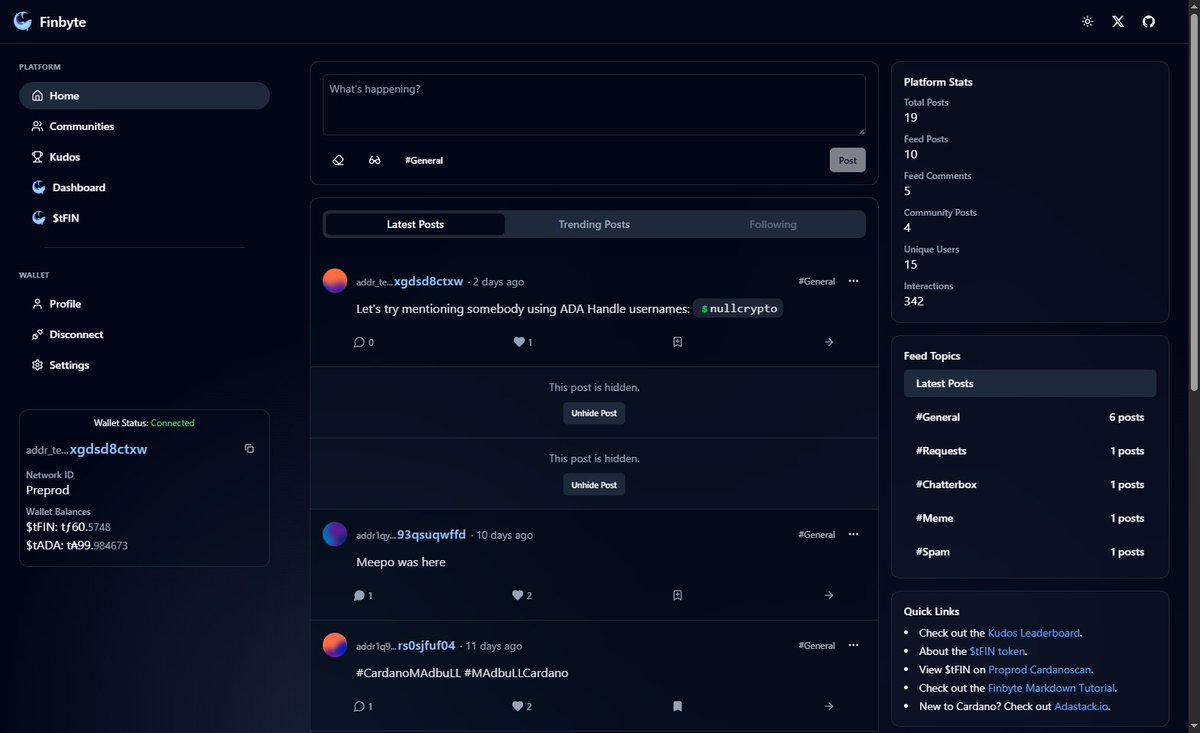Open the nullcrypto post using its arrow icon
Viewport: 1200px width, 733px height.
[829, 342]
